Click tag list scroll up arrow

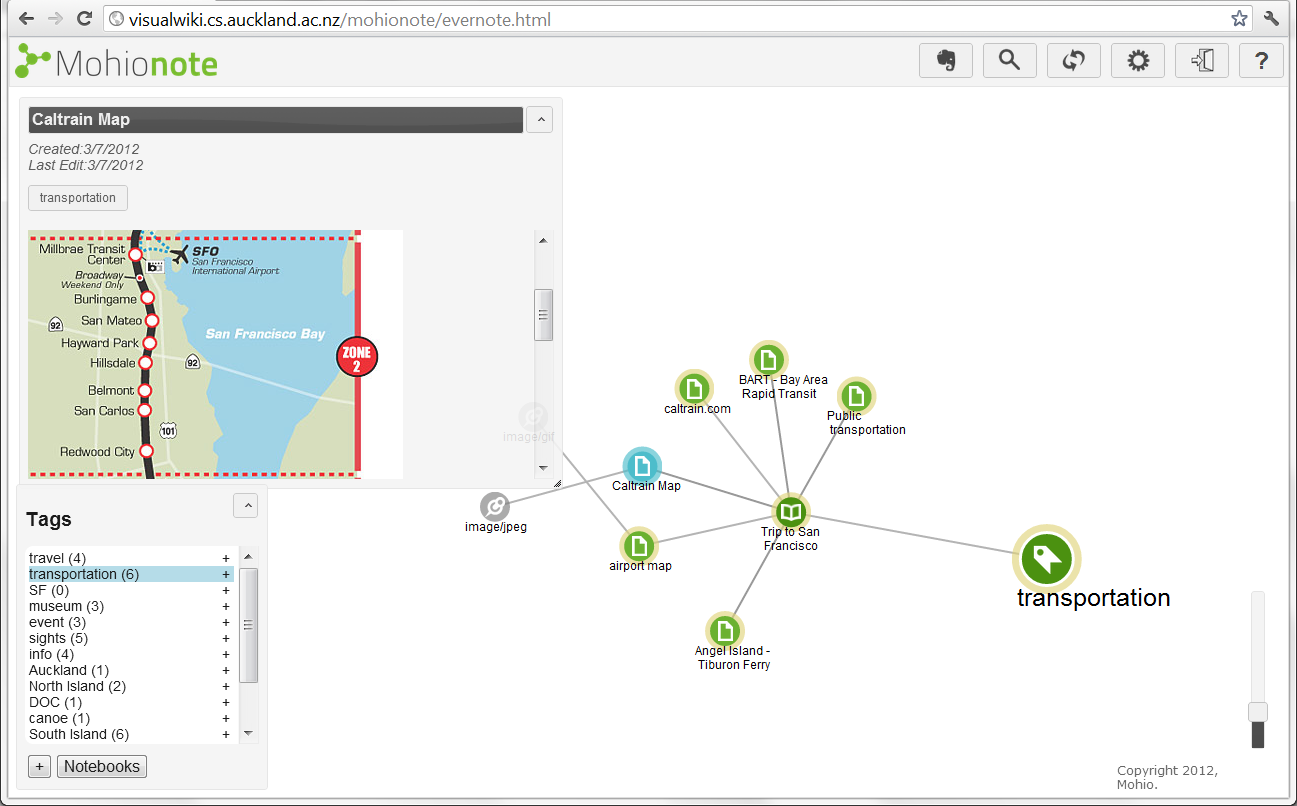coord(249,557)
